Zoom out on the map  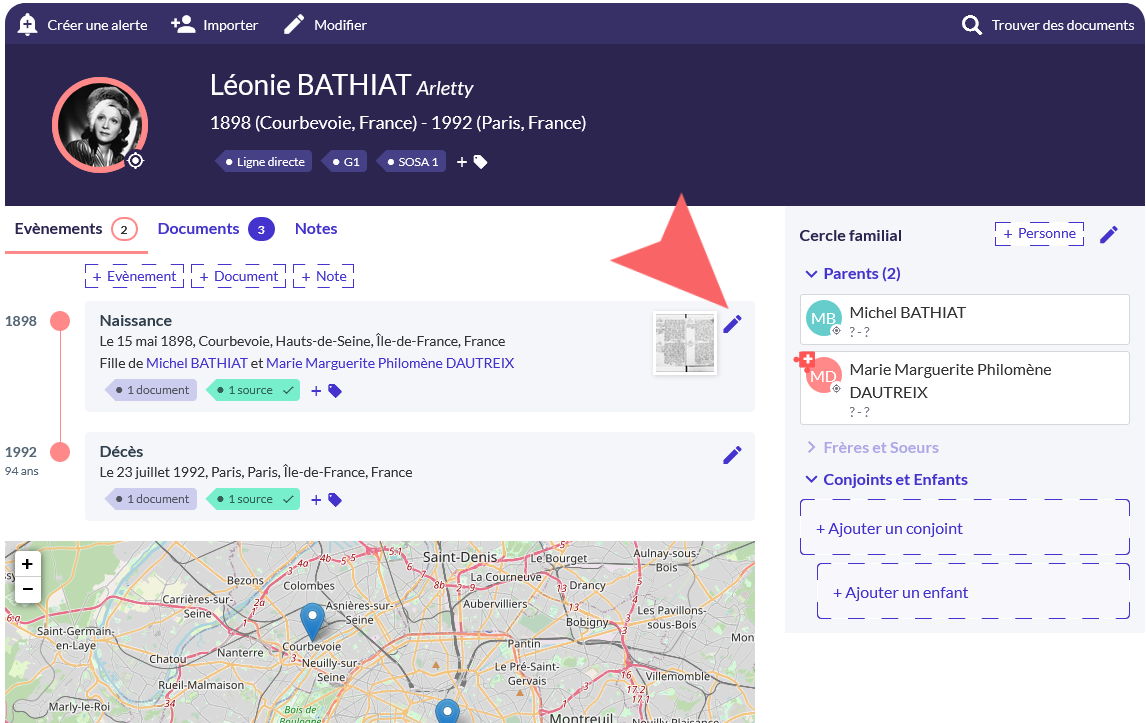27,589
